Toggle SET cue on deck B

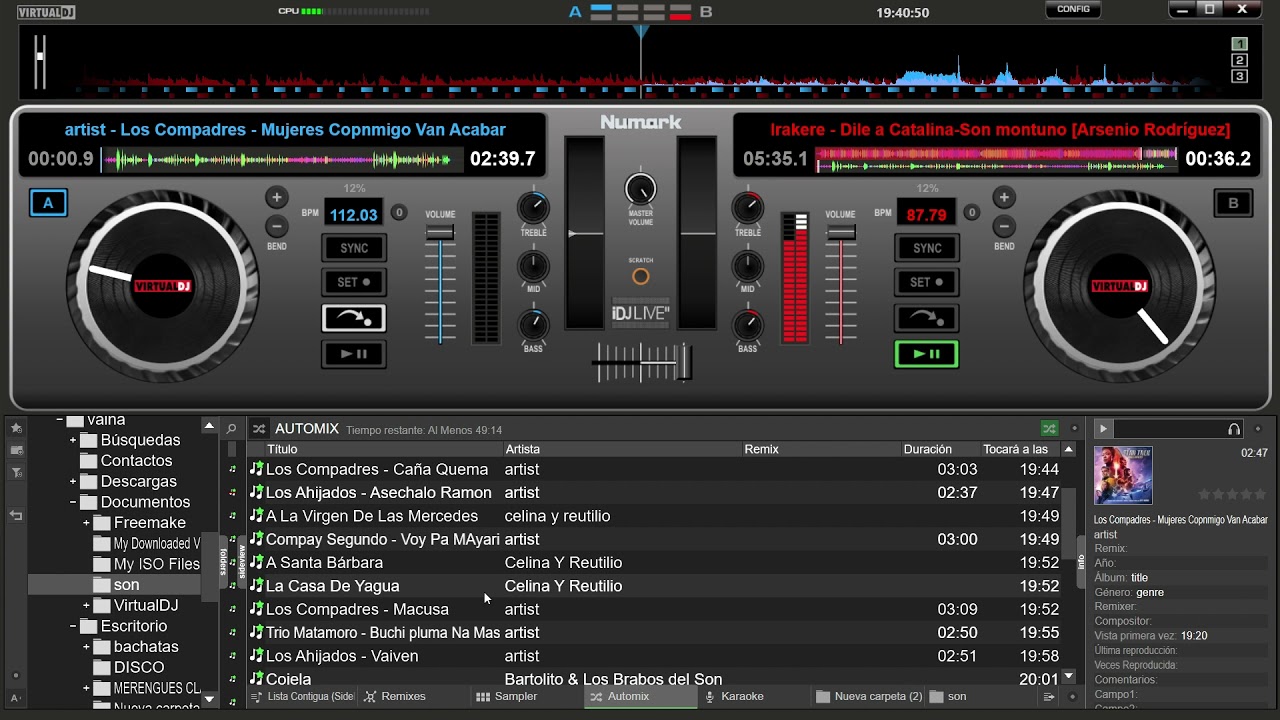(927, 282)
